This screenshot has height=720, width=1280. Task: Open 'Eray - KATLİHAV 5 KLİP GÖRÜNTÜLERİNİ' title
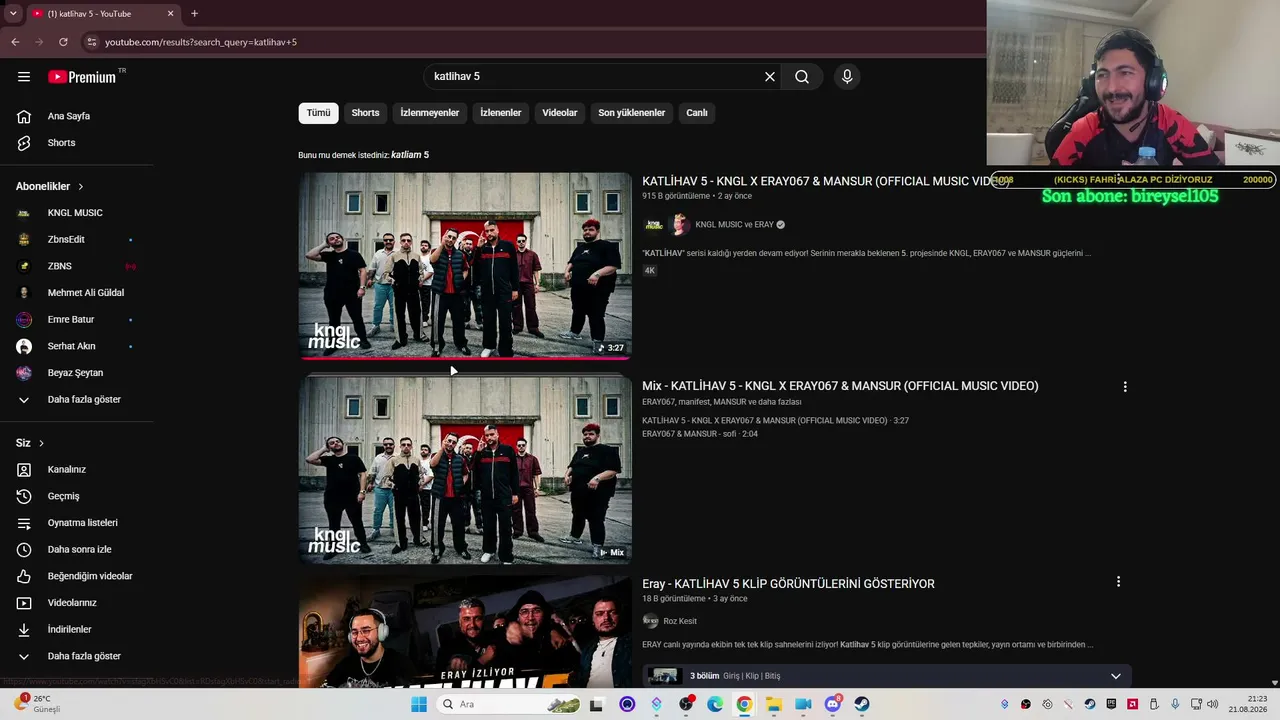(788, 584)
